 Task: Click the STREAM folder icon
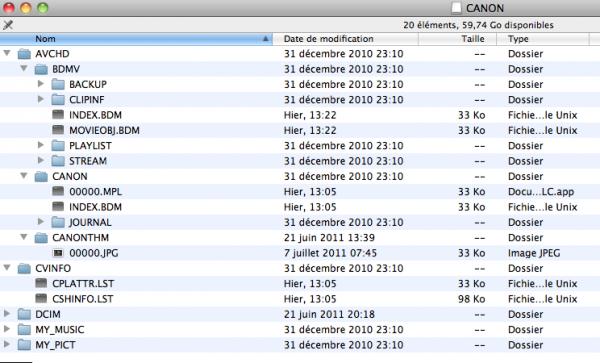(58, 161)
